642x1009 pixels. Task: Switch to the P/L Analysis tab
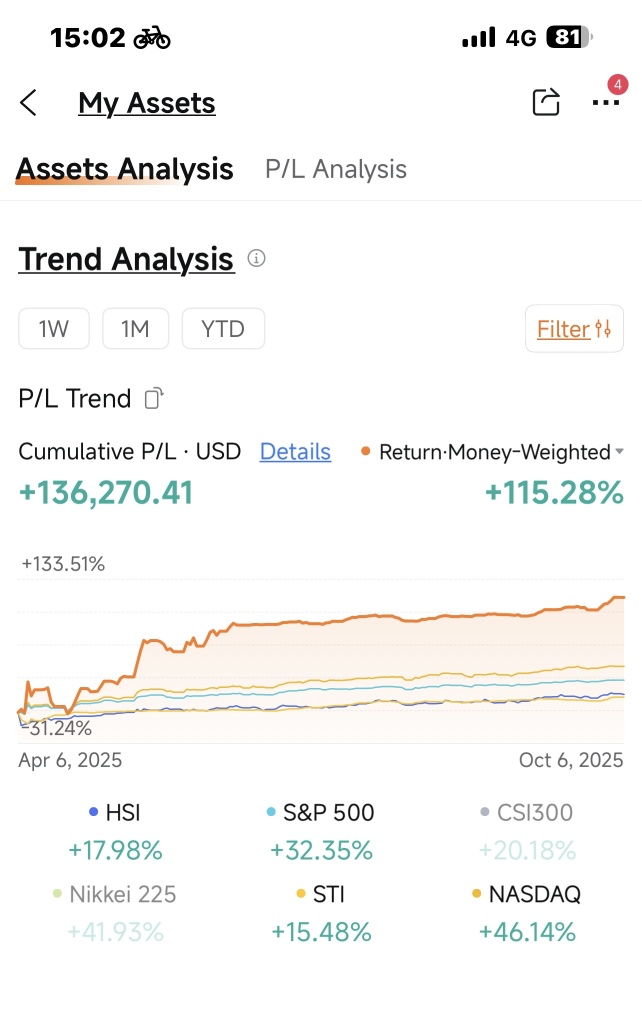(x=334, y=169)
